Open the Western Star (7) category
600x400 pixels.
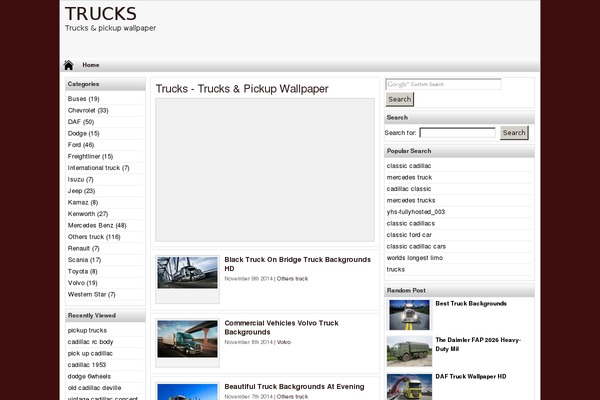(x=91, y=294)
